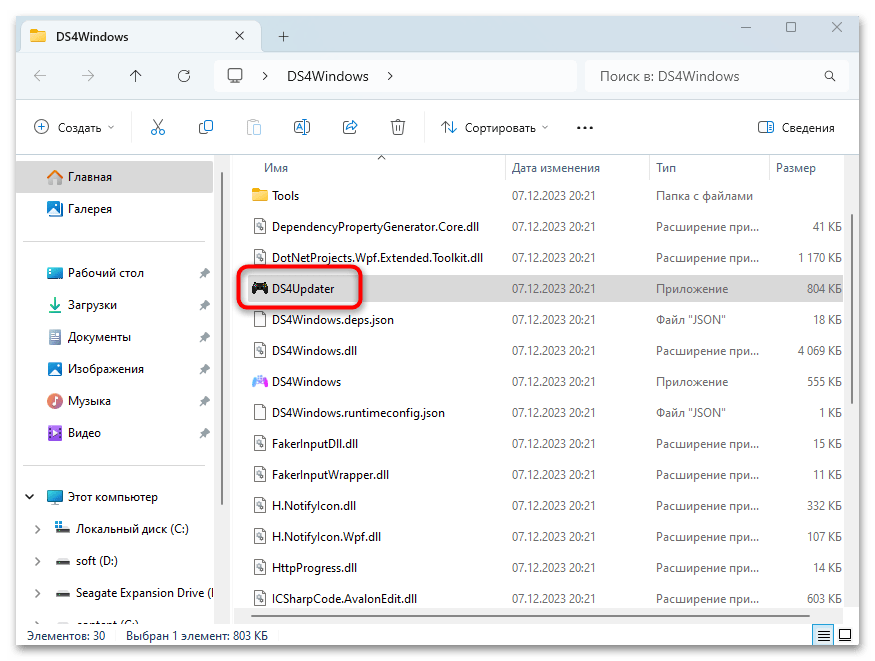Click the 804 КБ size cell
Image resolution: width=875 pixels, height=661 pixels.
point(824,289)
